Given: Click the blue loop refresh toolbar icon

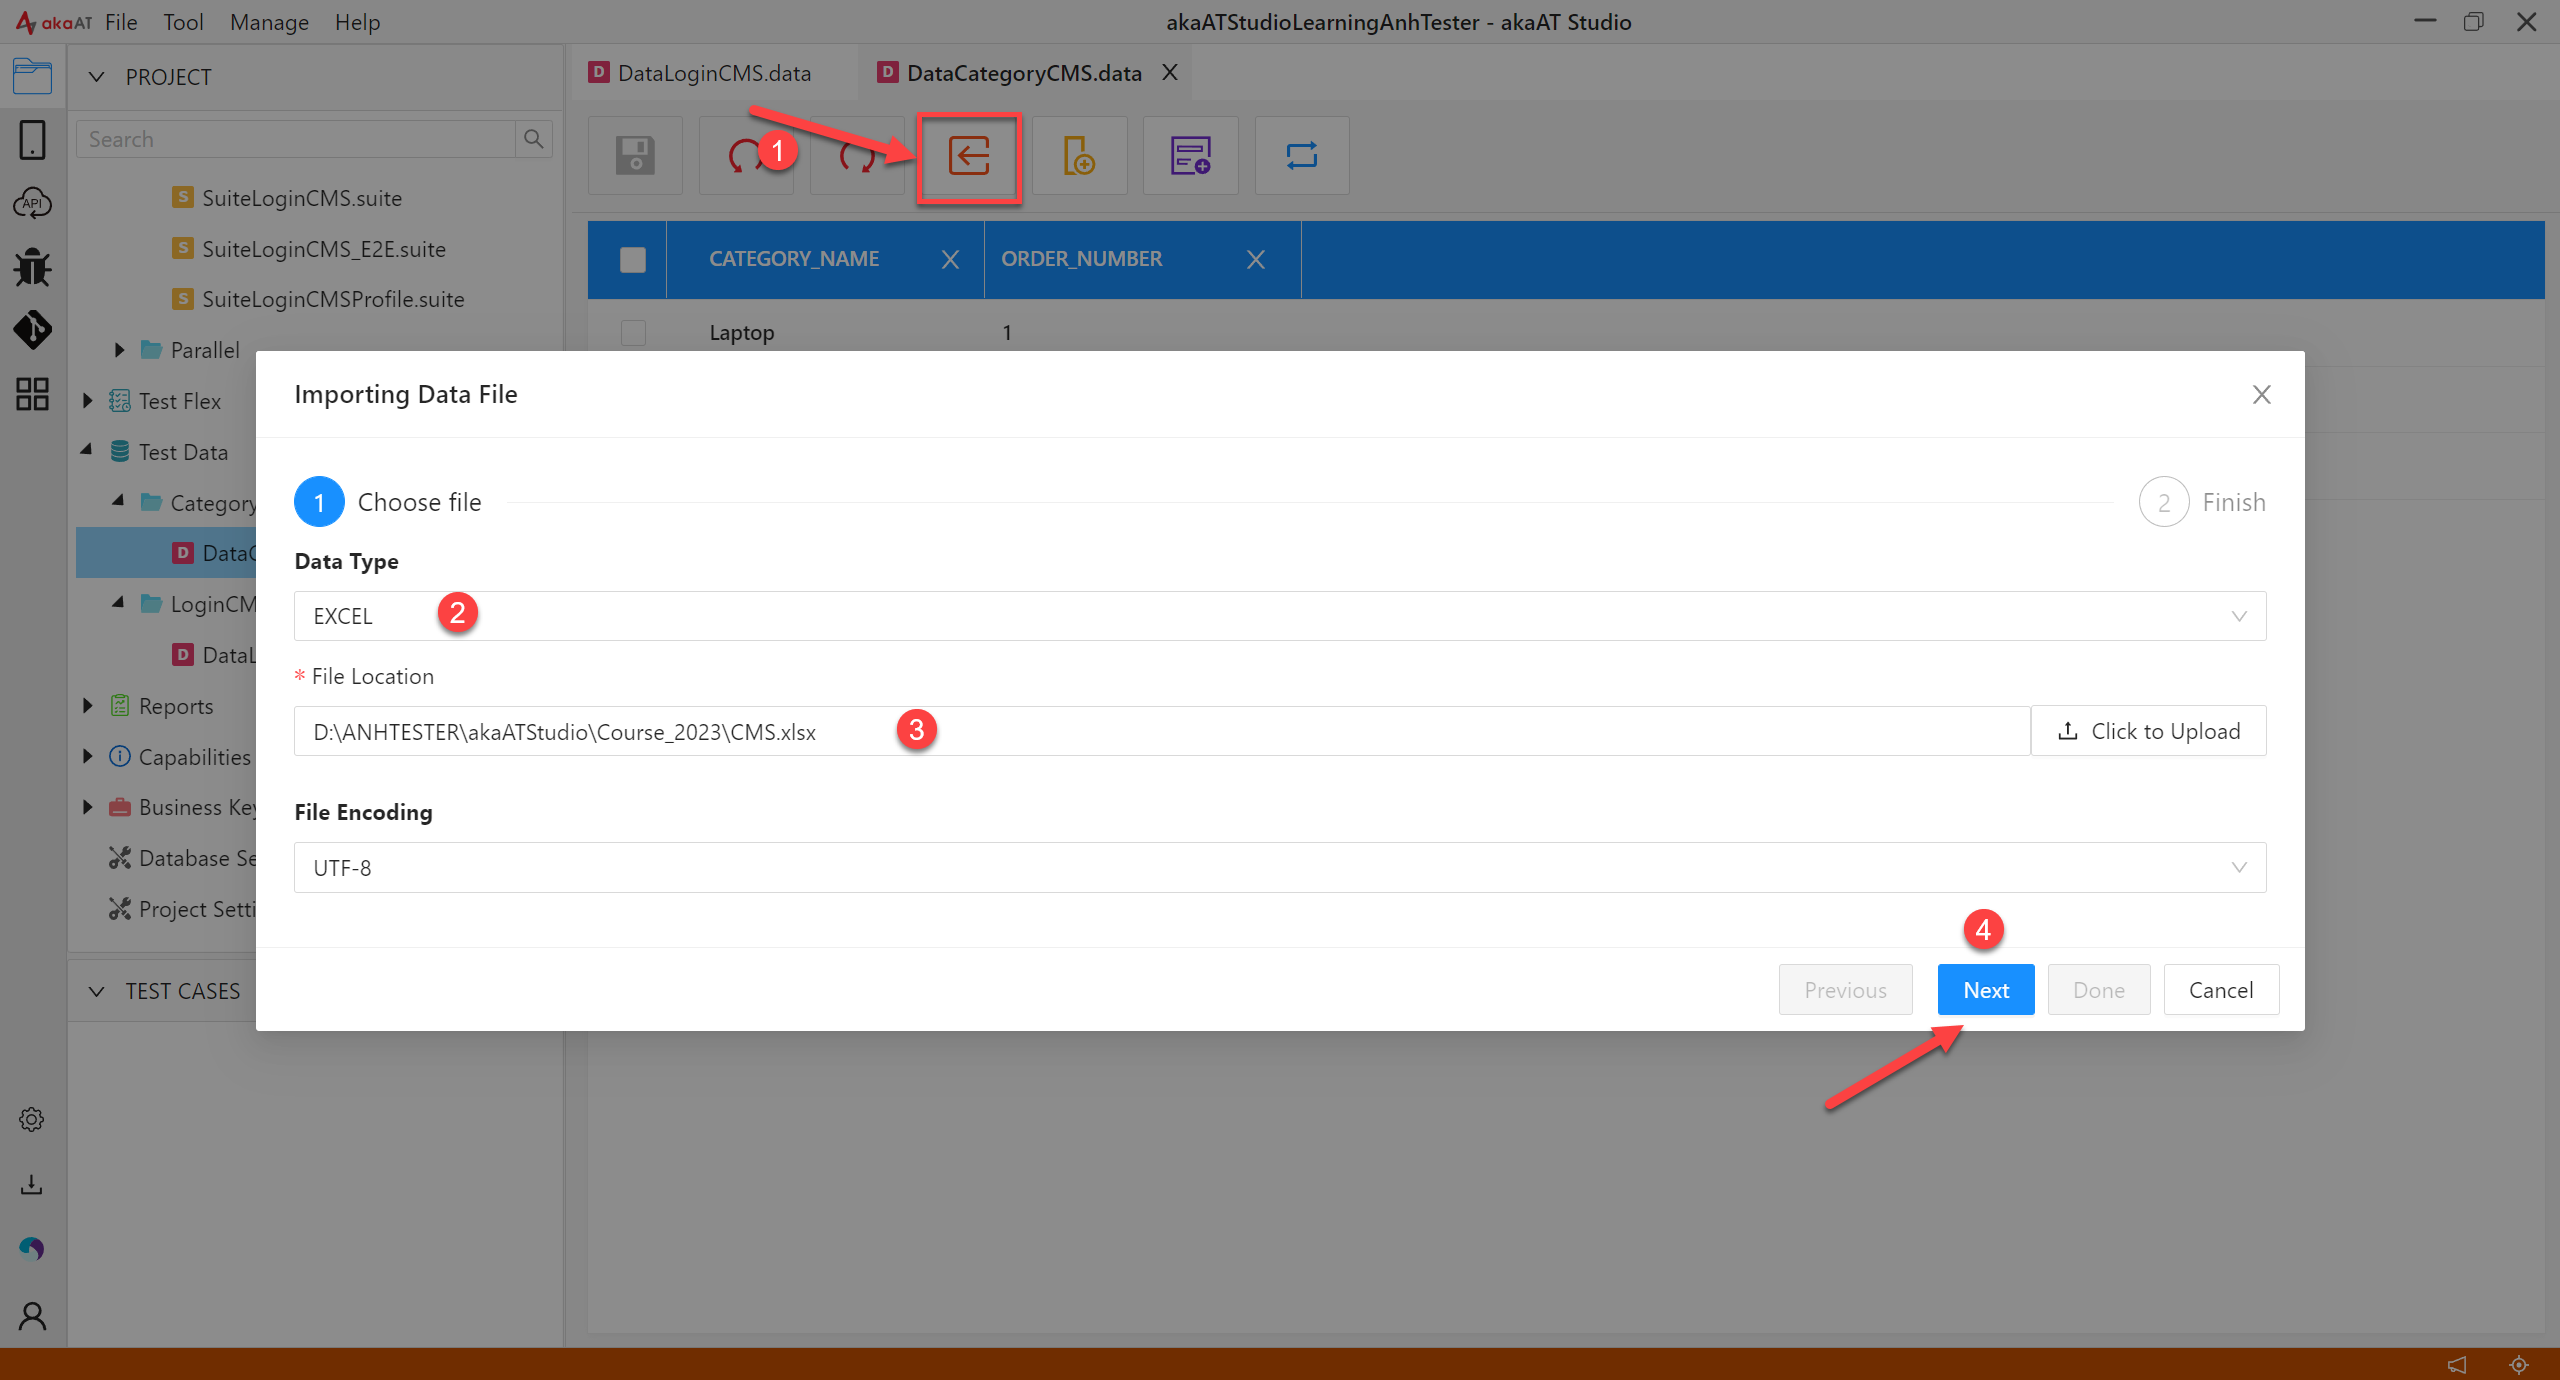Looking at the screenshot, I should coord(1301,156).
